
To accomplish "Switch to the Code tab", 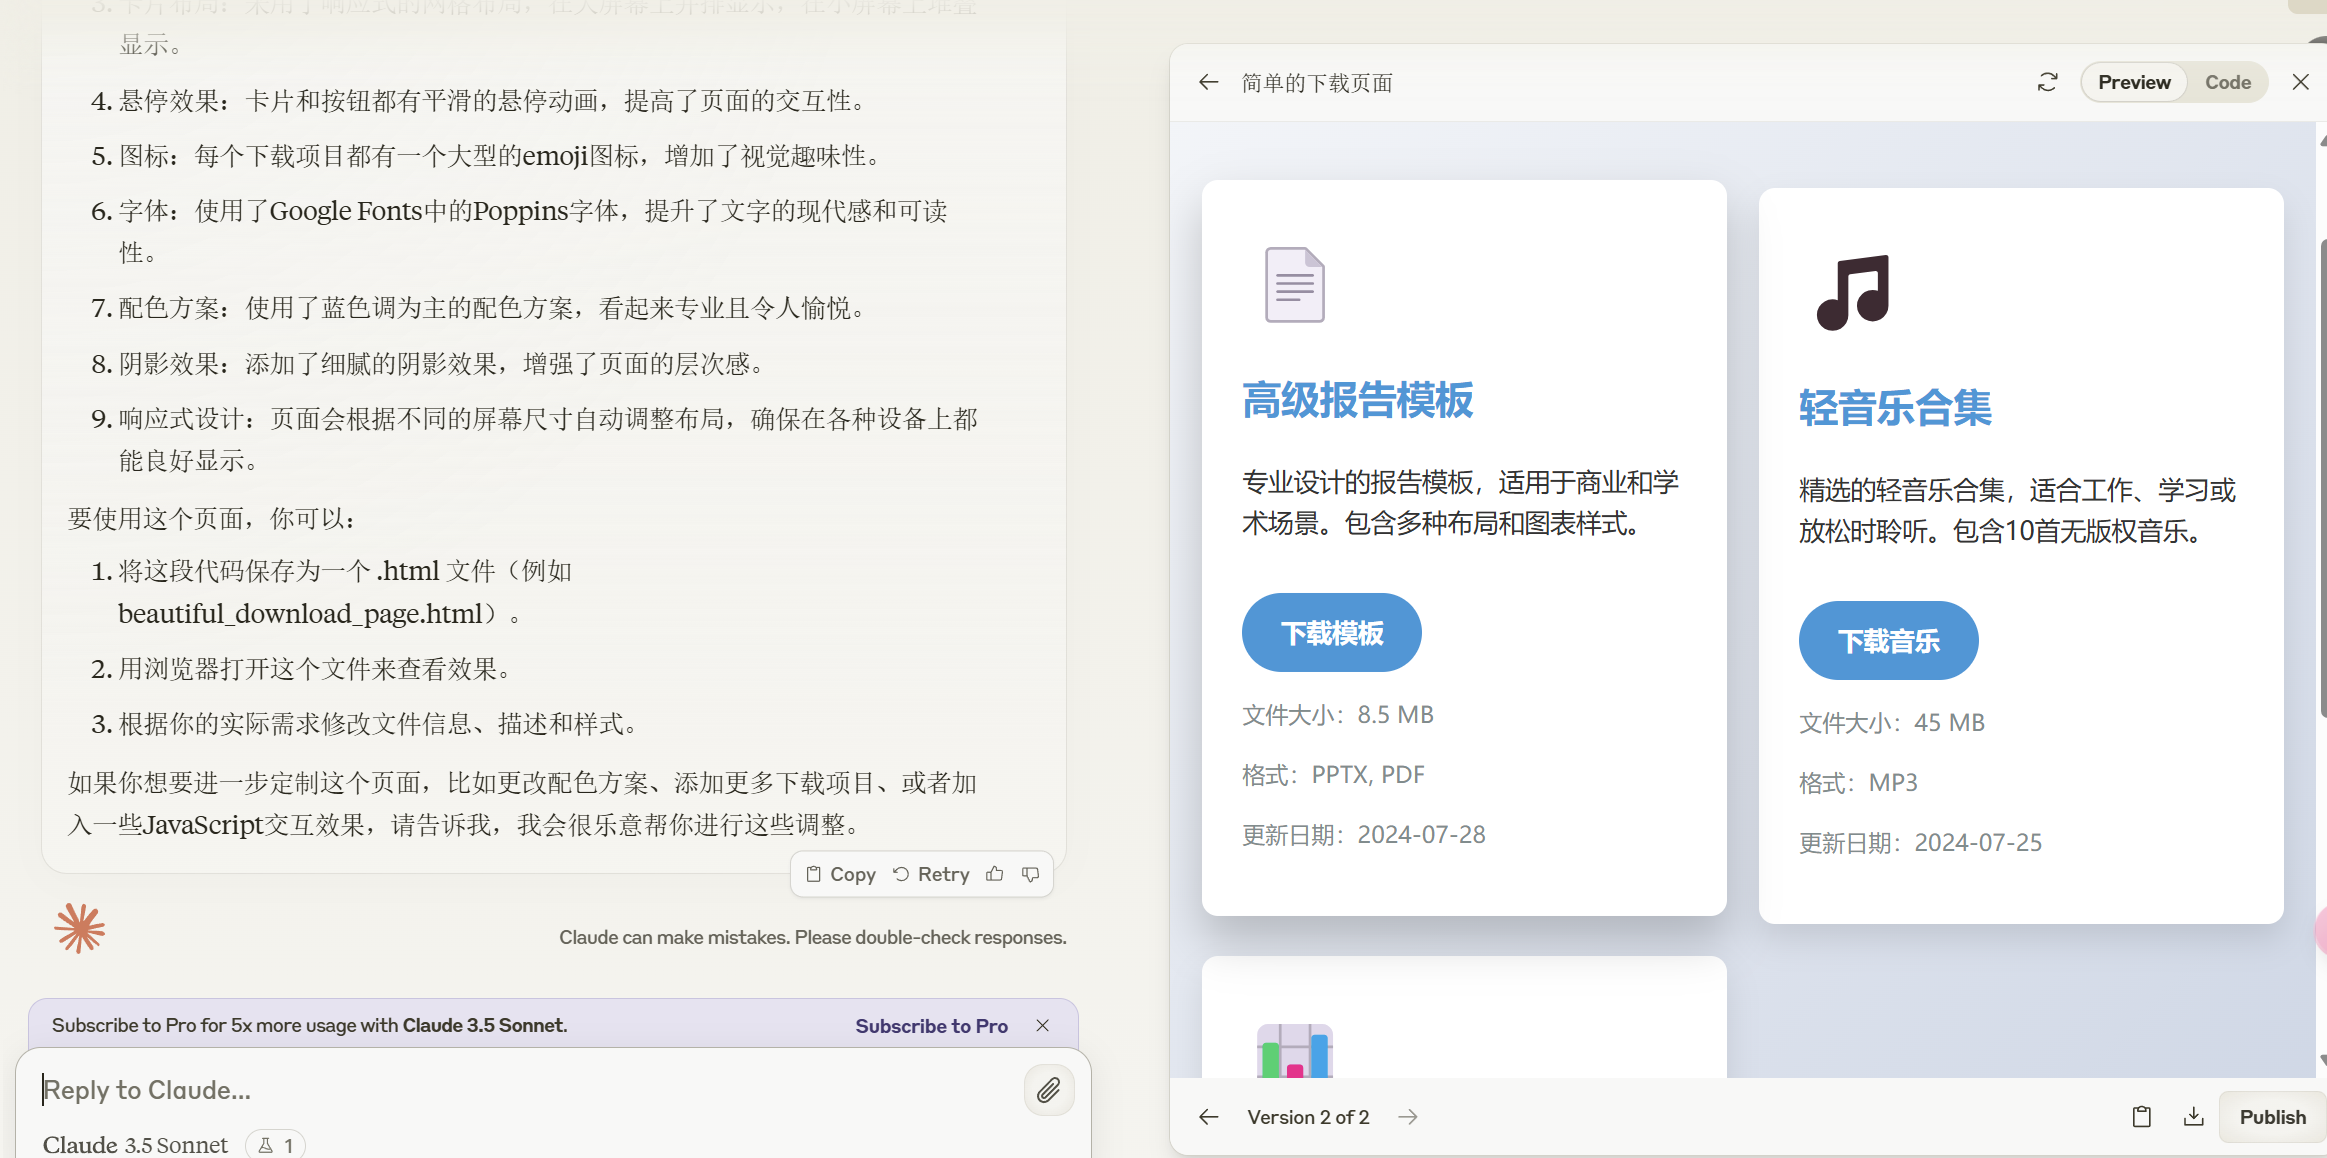I will coord(2227,82).
